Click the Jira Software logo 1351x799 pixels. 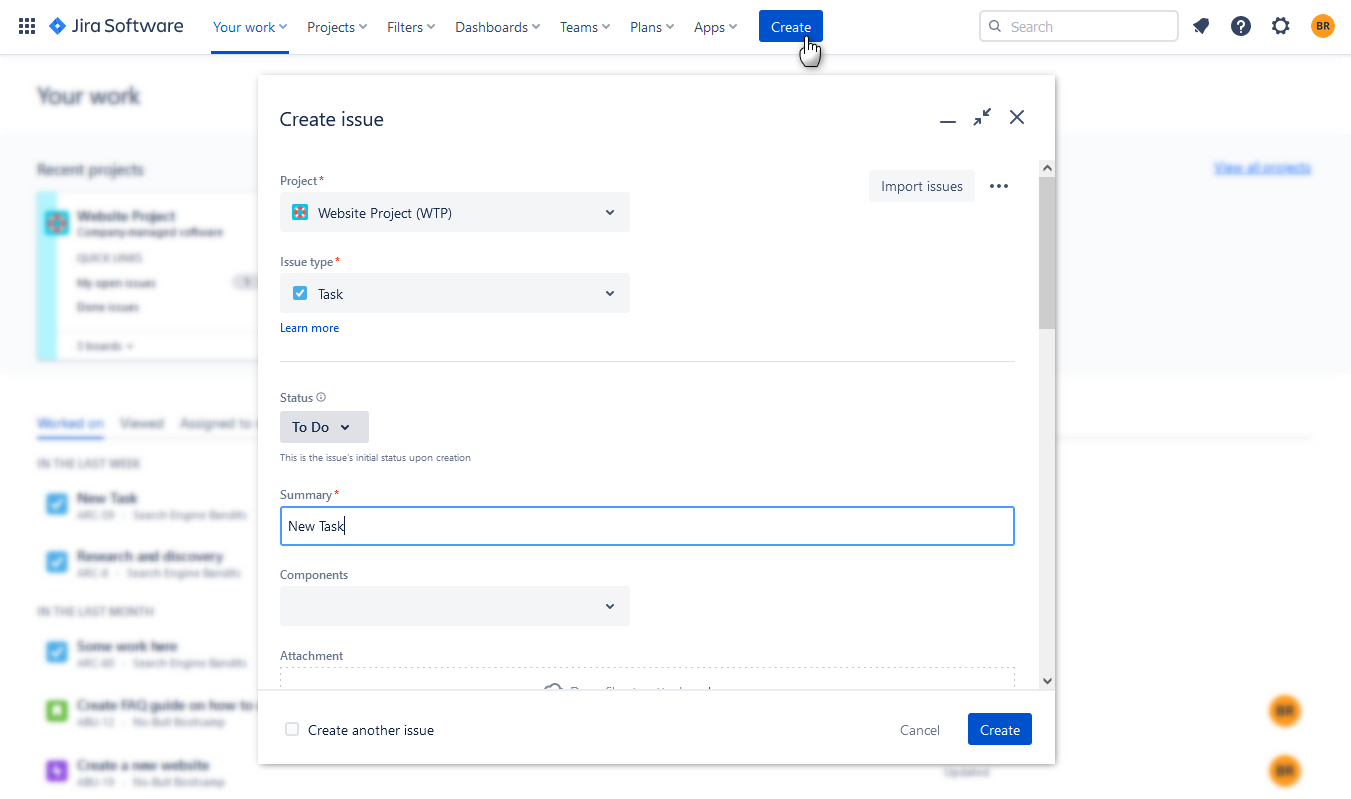click(x=116, y=26)
